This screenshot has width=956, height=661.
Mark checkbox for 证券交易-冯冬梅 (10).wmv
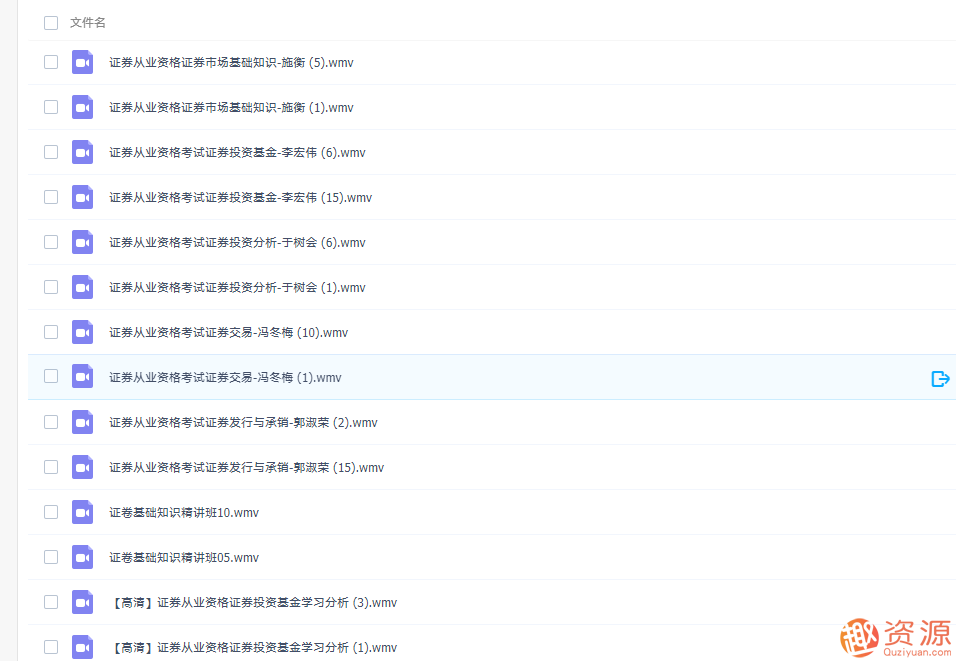51,332
